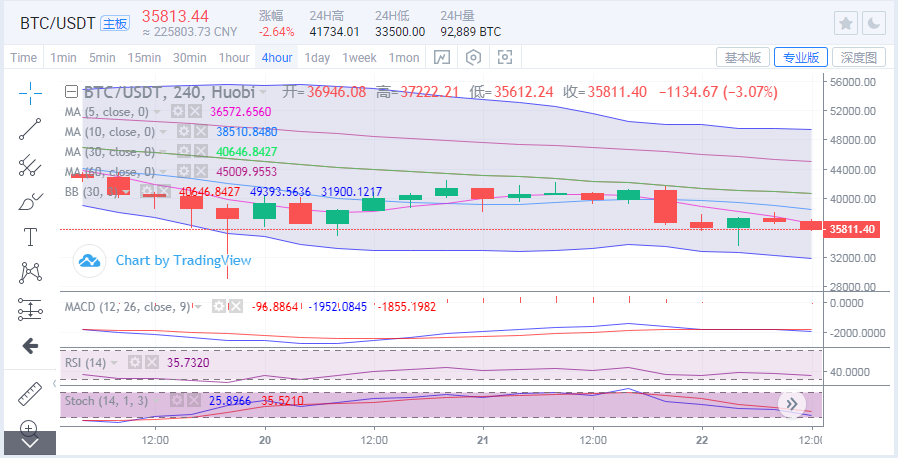Add BTC/USDT to favorites with star

pyautogui.click(x=846, y=23)
